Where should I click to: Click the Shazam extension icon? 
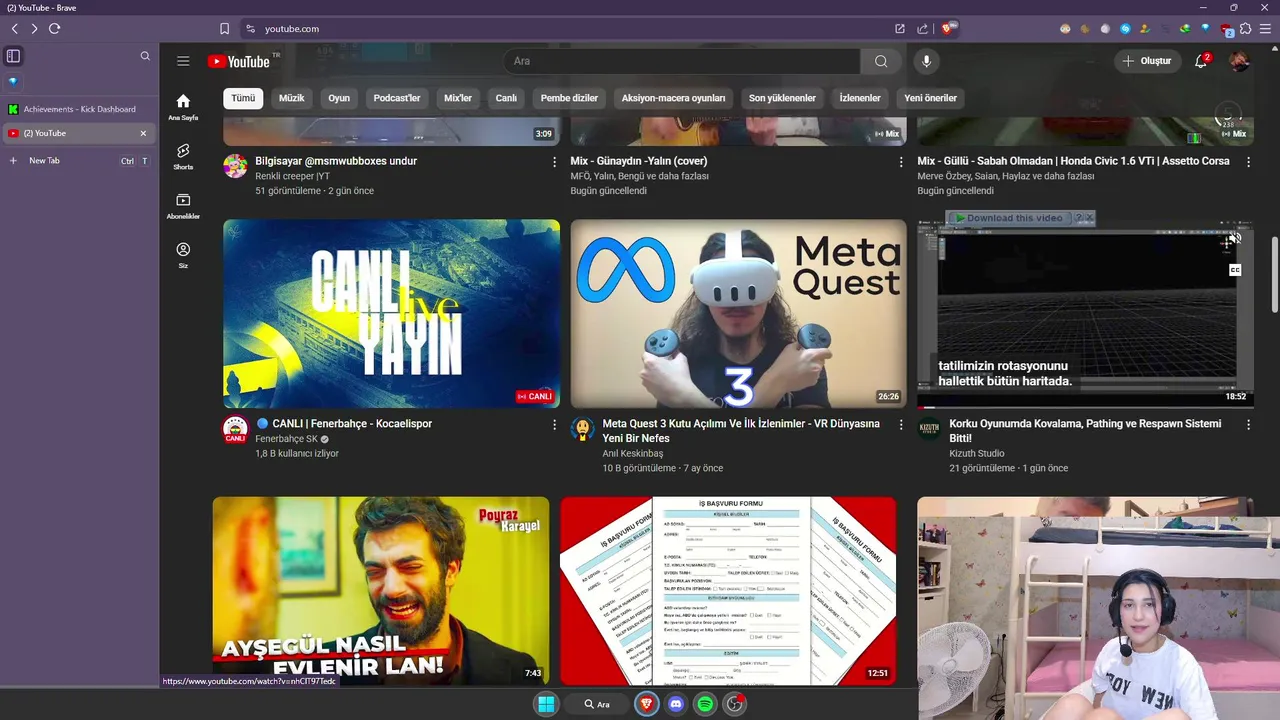(1125, 29)
